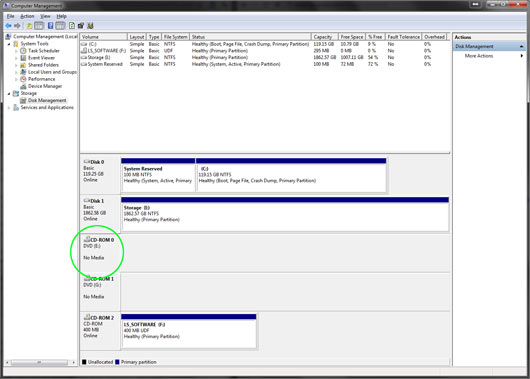Sort by the Fault Tolerance column header
530x379 pixels.
404,37
